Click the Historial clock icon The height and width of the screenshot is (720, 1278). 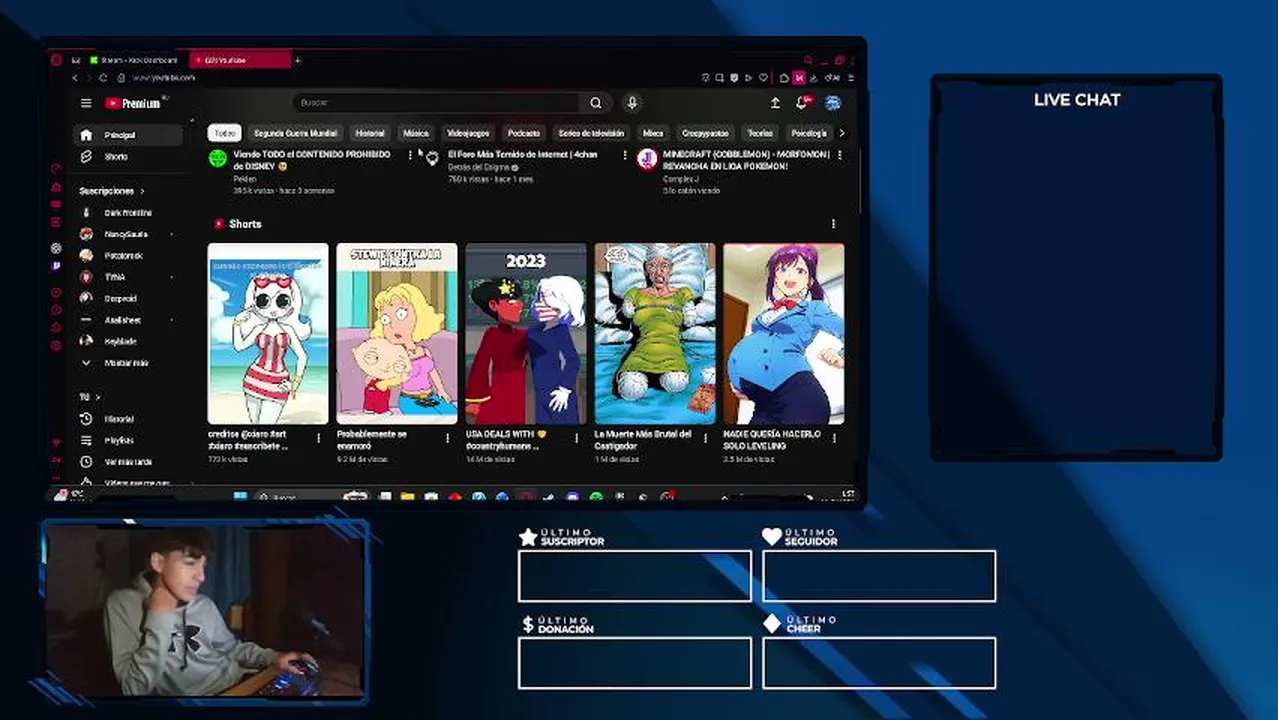coord(86,419)
